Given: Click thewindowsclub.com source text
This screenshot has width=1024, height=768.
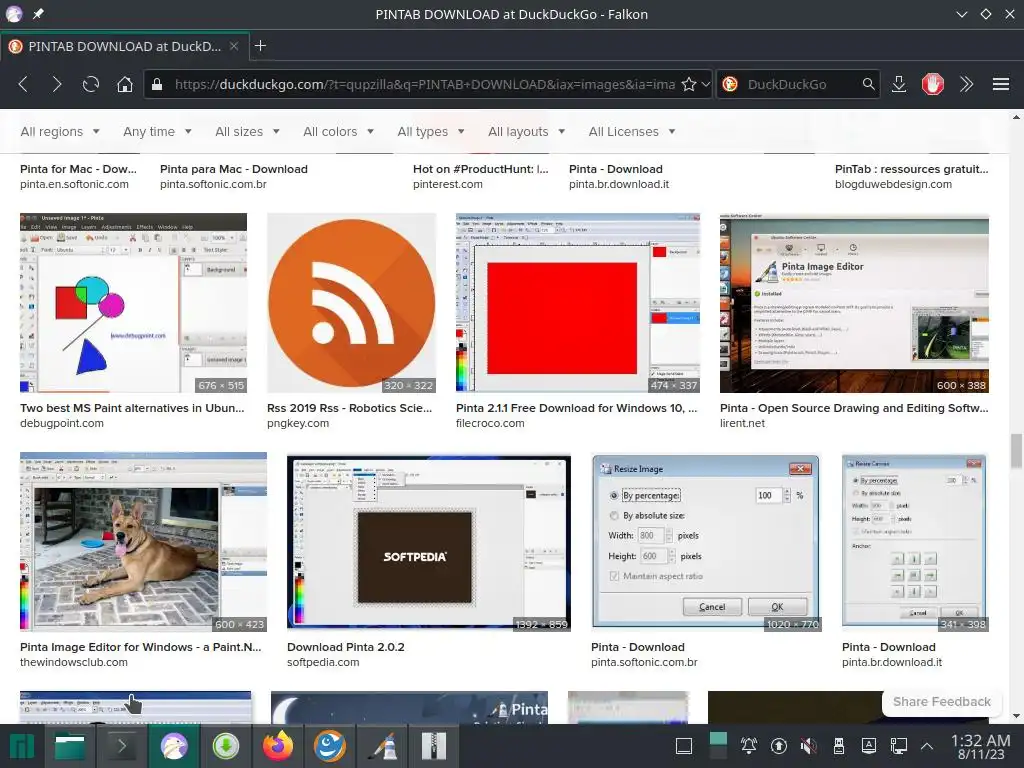Looking at the screenshot, I should coord(74,662).
